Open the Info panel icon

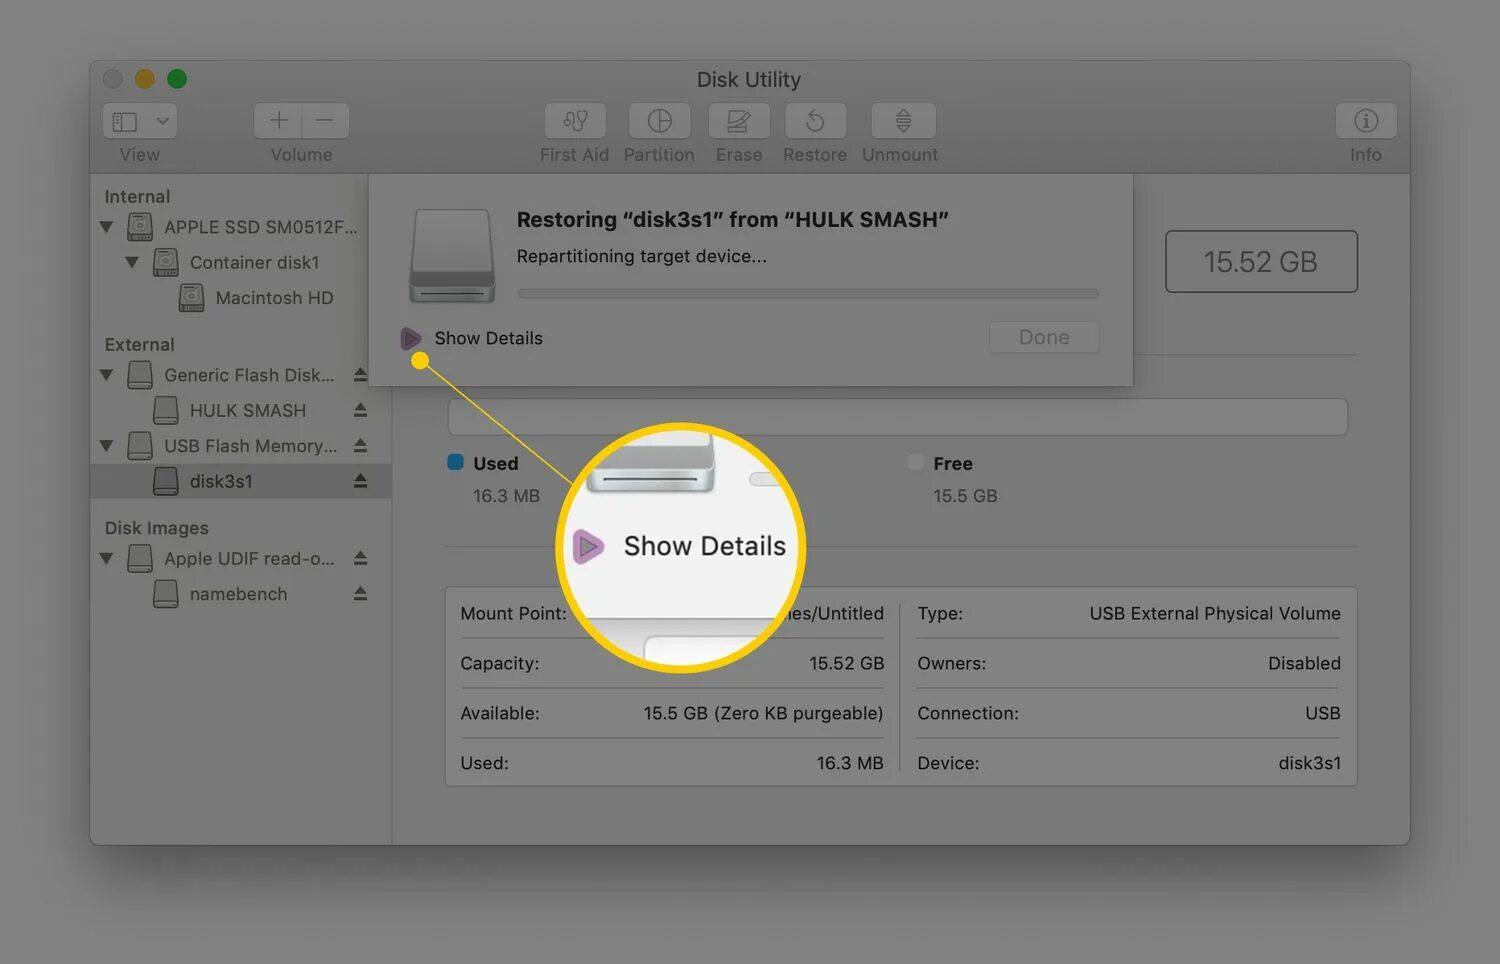(x=1366, y=121)
